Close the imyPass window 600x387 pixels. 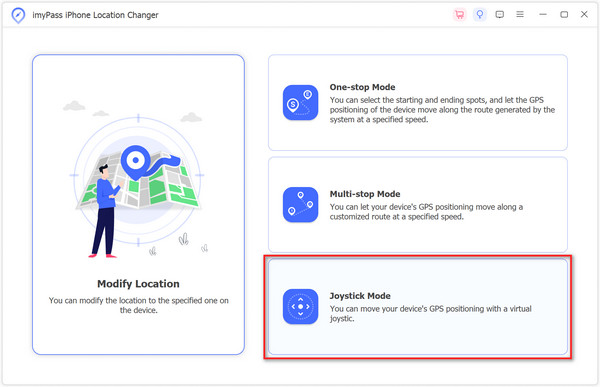(584, 14)
